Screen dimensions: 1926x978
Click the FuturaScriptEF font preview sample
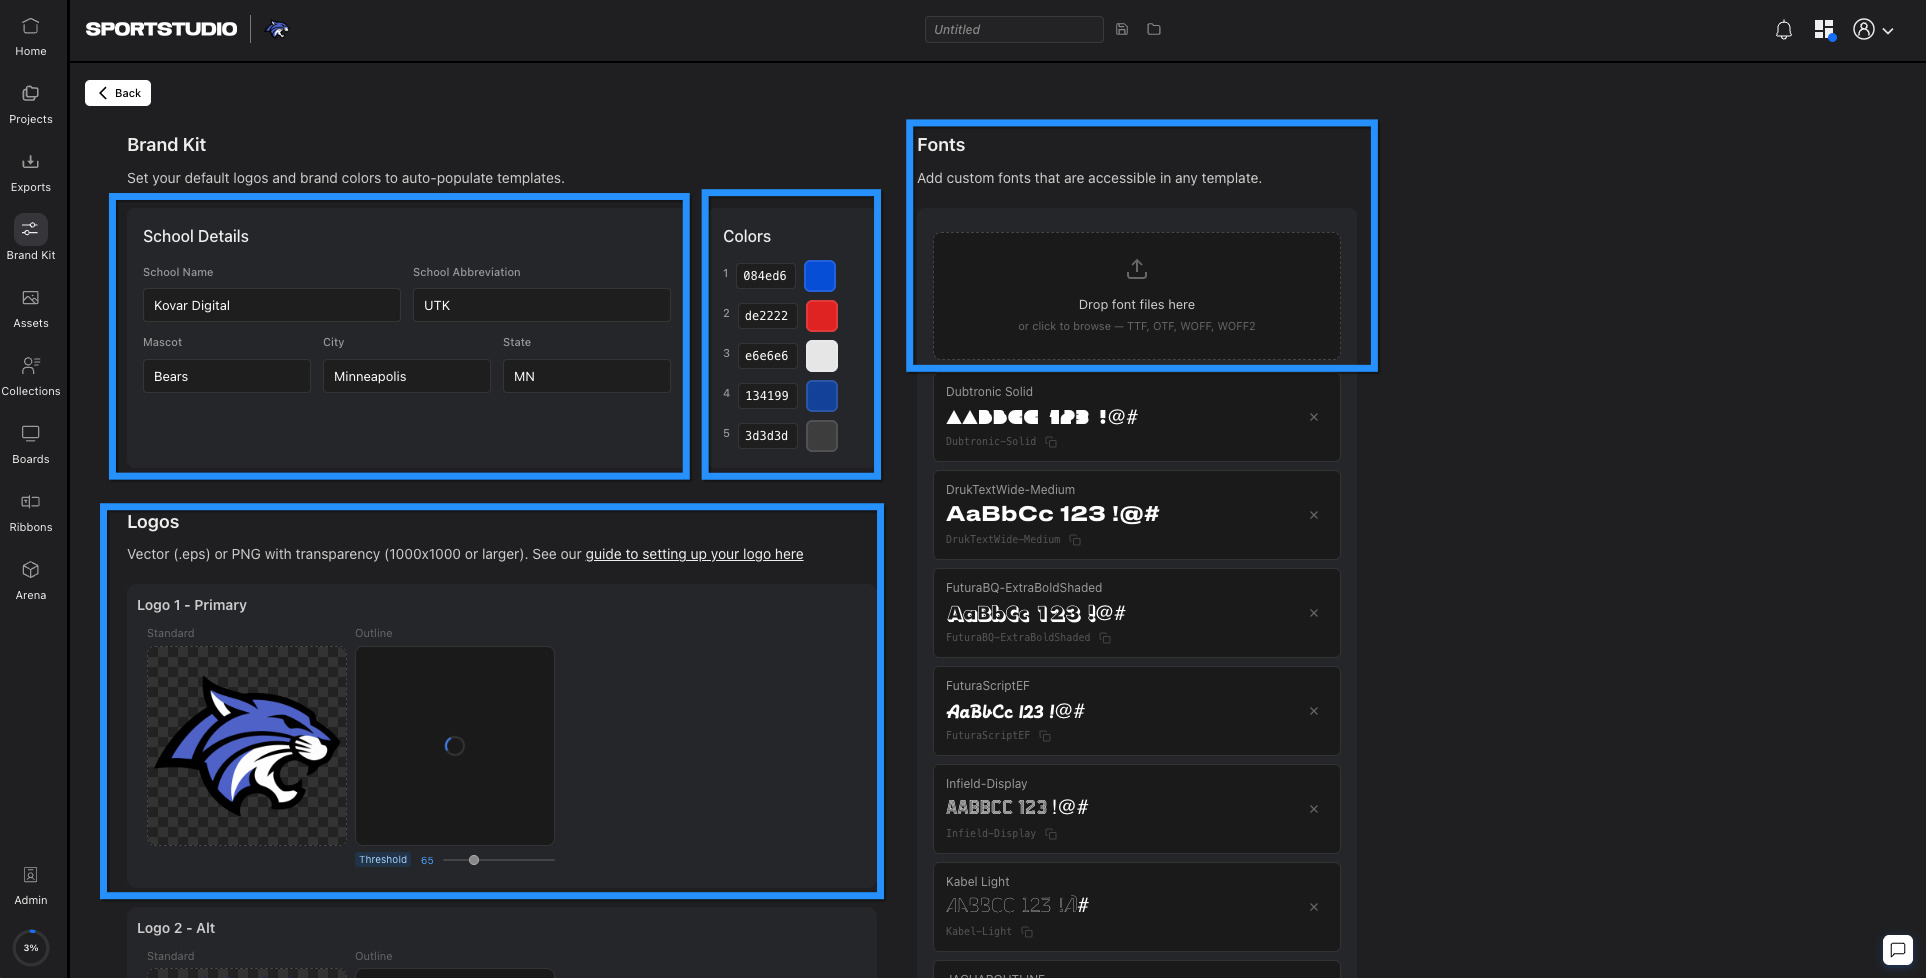point(1015,711)
